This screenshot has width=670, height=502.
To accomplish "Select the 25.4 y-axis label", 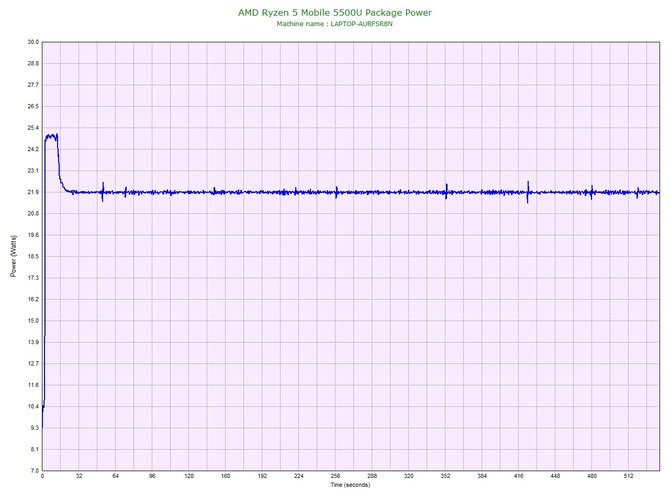I will point(33,128).
